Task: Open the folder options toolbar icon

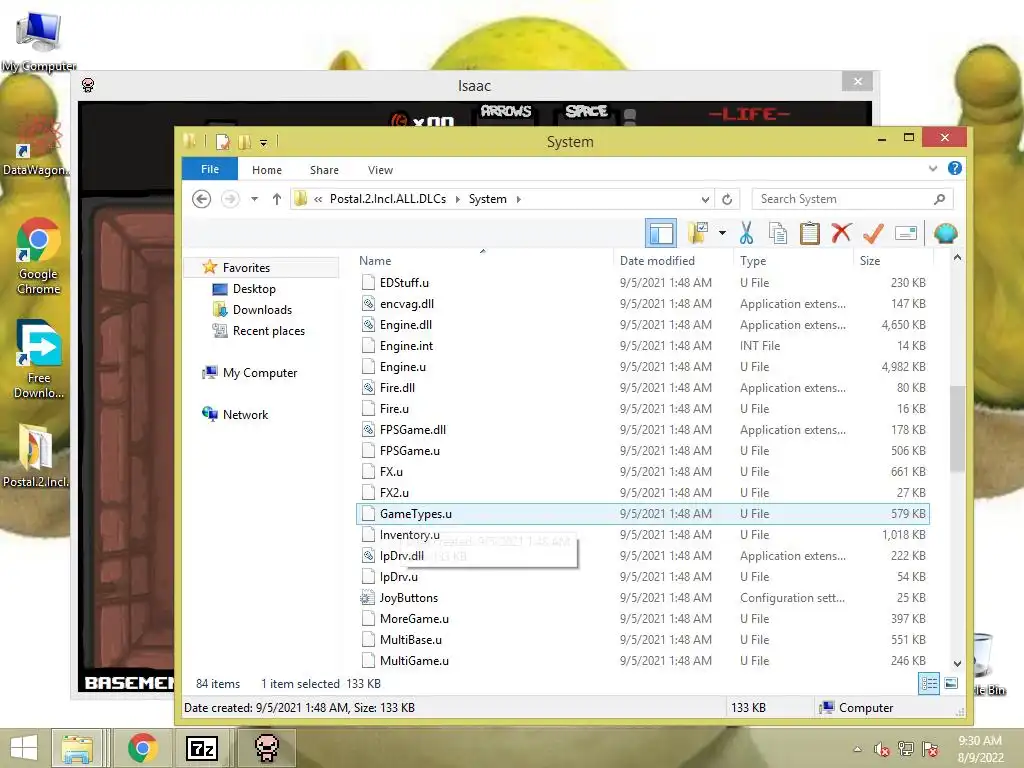Action: [x=697, y=233]
